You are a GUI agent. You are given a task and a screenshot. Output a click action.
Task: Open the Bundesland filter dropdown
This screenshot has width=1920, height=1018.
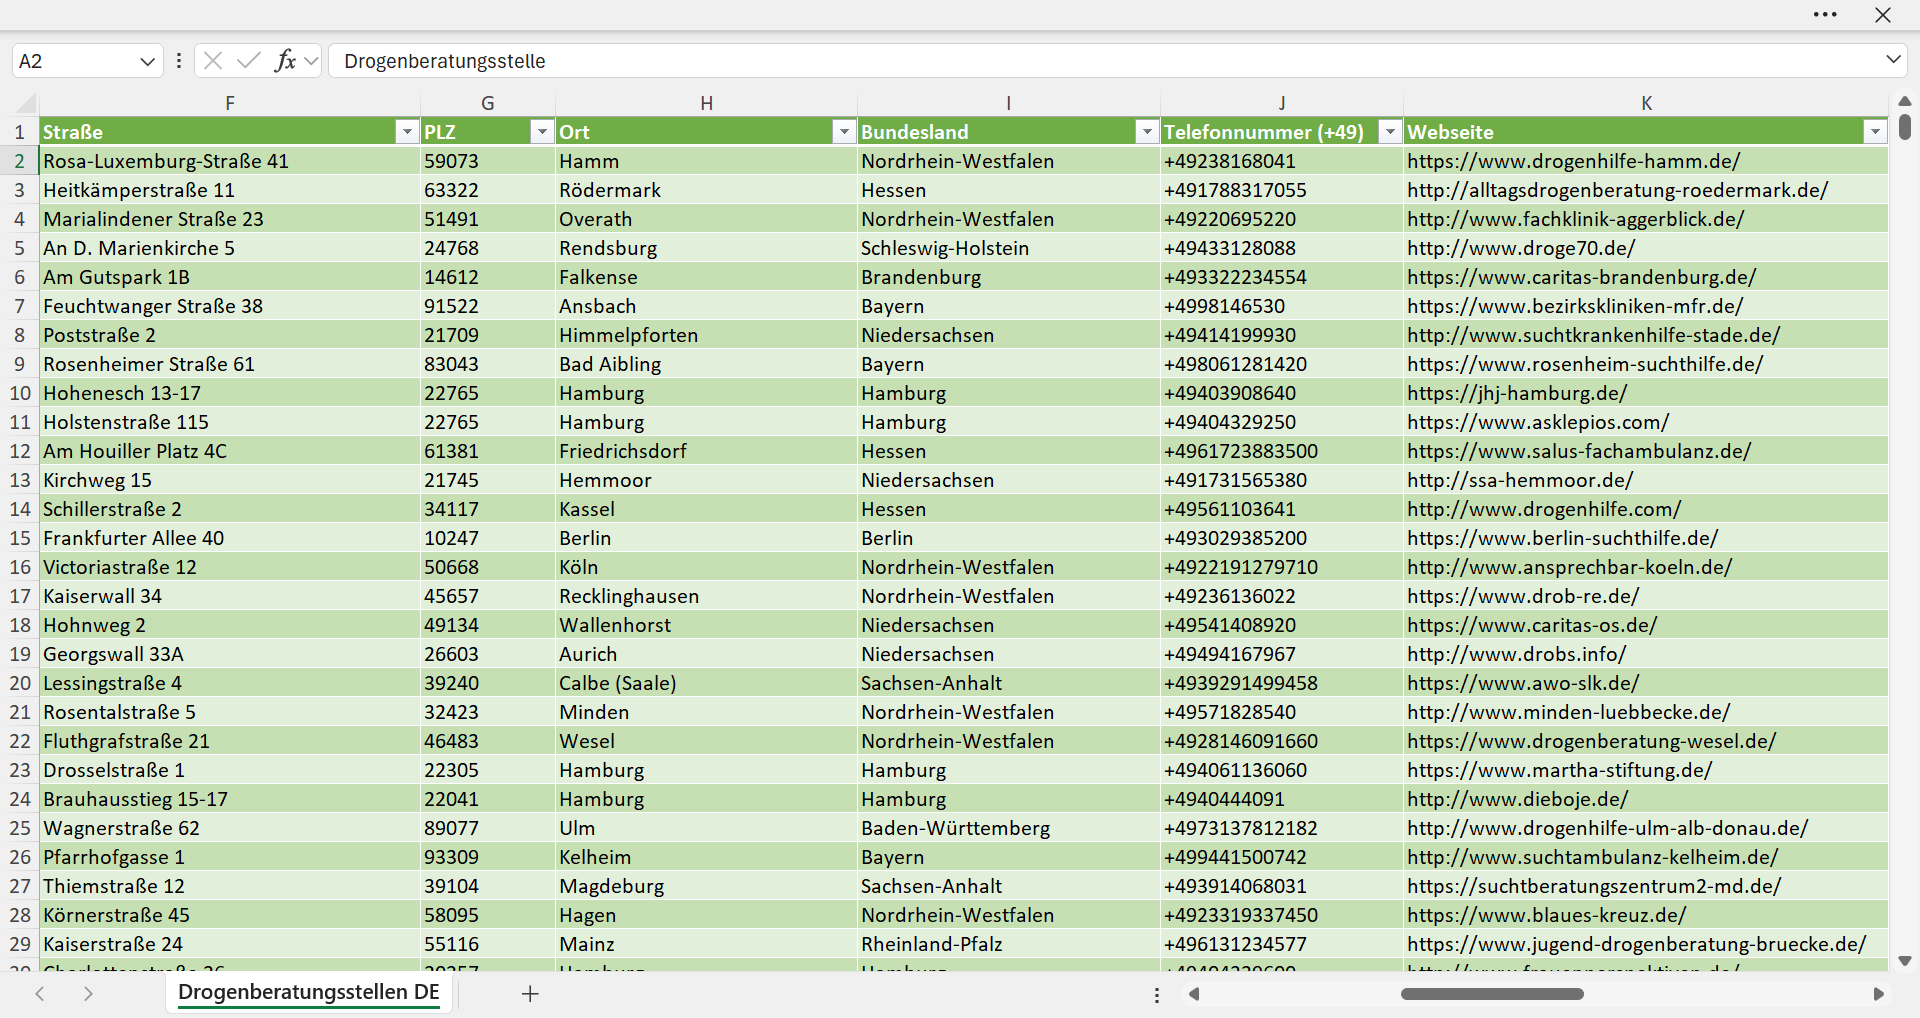(1146, 132)
